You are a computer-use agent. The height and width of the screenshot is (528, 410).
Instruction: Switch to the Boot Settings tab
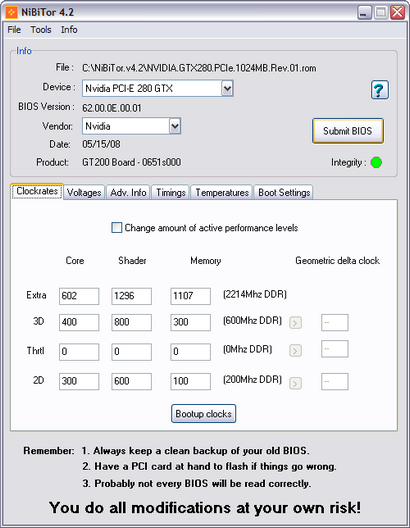pos(284,192)
